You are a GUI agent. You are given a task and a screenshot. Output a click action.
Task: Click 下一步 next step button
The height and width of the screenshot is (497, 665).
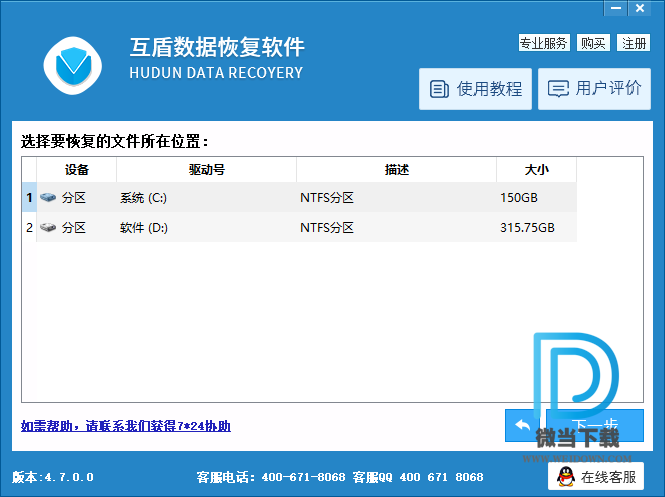(595, 425)
